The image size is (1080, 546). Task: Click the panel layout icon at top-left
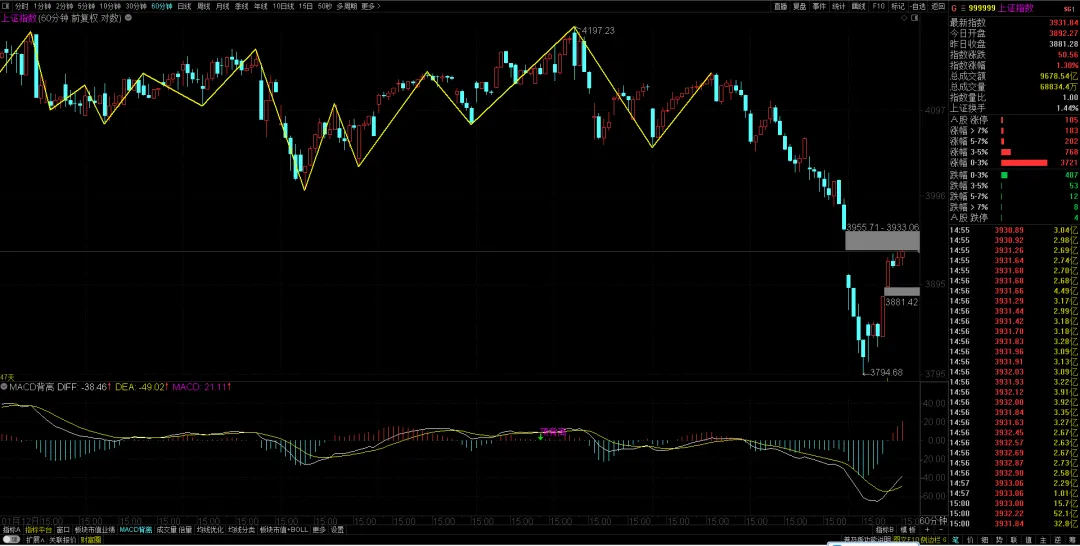click(6, 6)
